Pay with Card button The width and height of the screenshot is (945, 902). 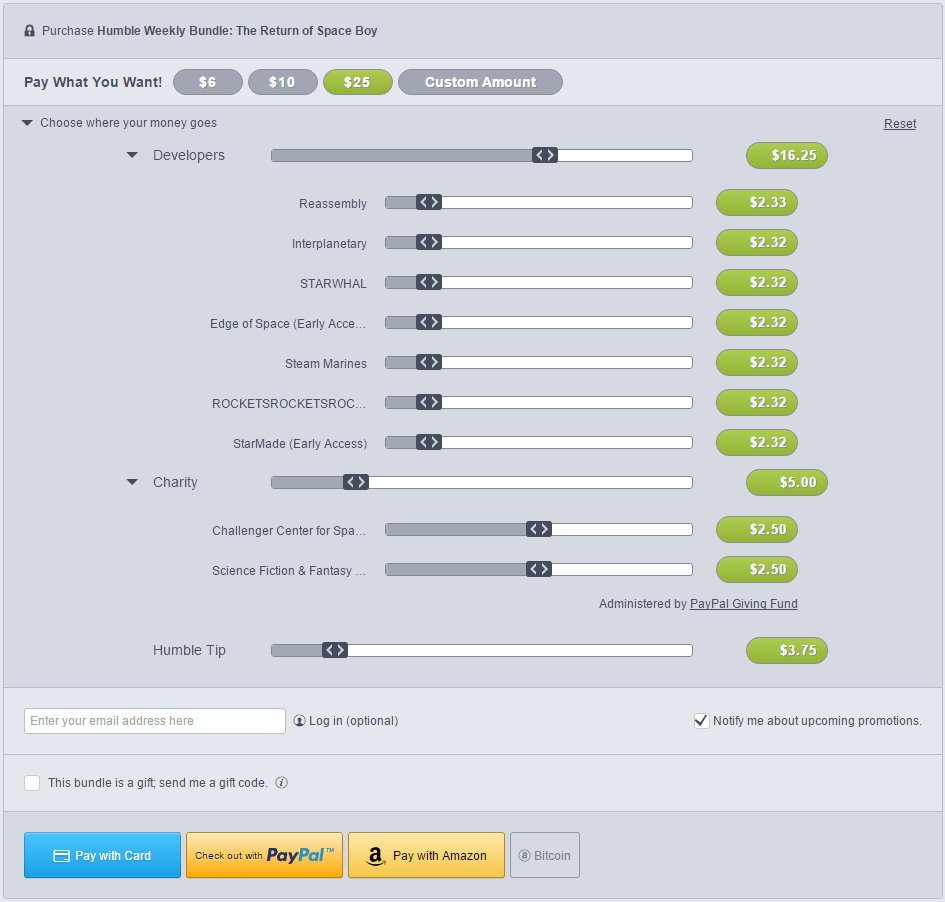pyautogui.click(x=102, y=856)
